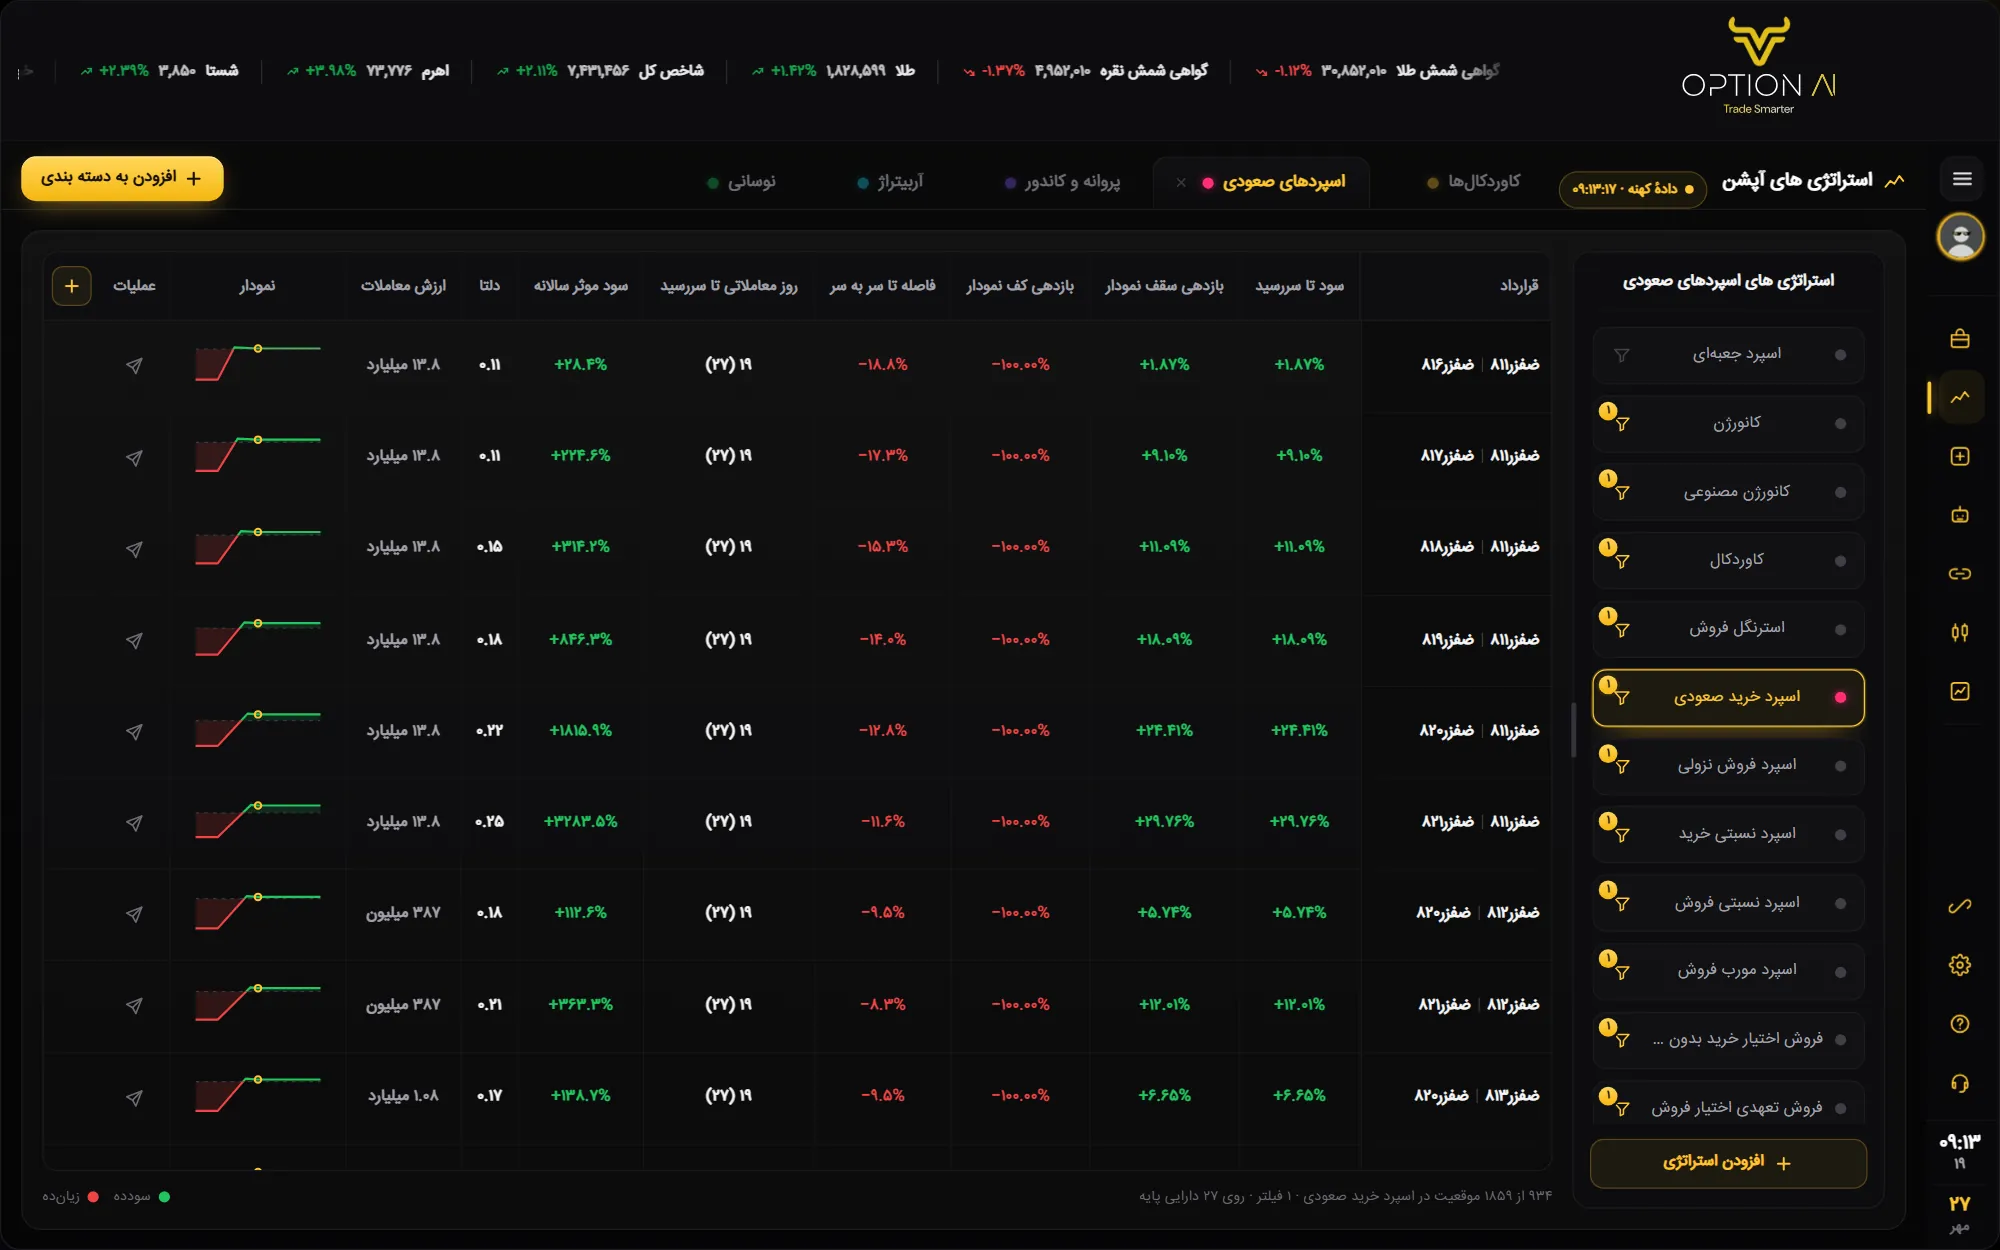Open filter for اسپرد مورب فروش

coord(1622,972)
